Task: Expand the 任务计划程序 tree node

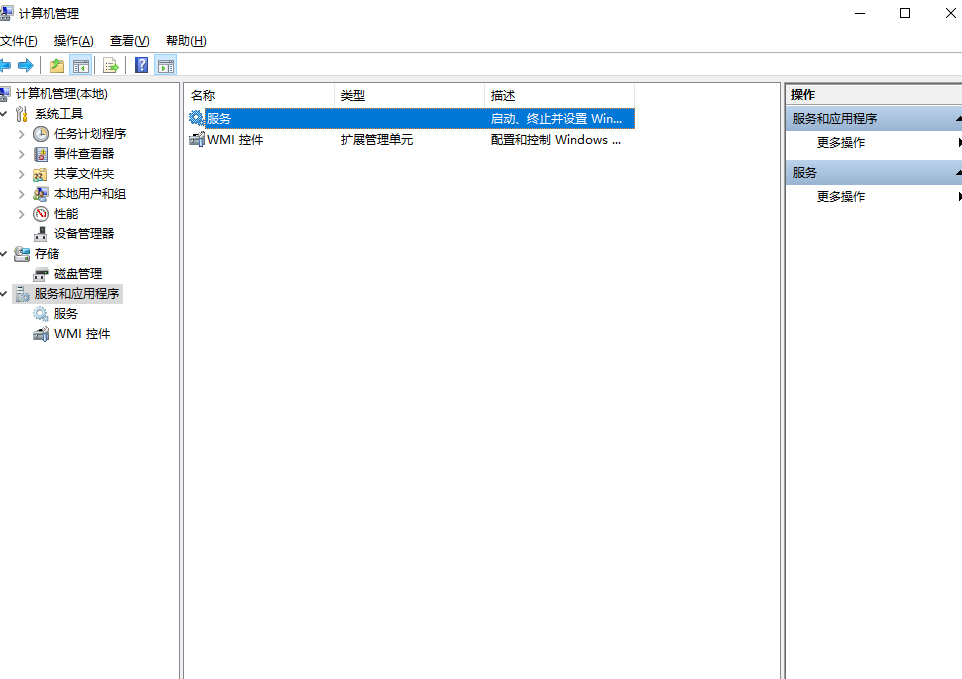Action: click(x=23, y=133)
